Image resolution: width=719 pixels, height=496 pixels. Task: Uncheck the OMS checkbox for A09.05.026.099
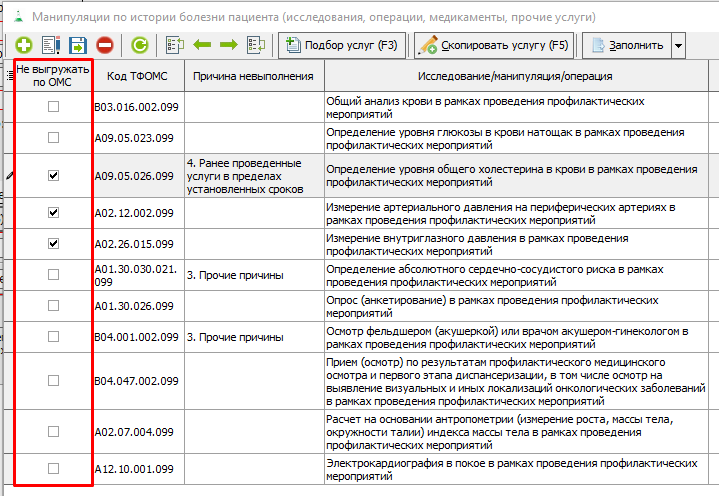click(x=54, y=175)
